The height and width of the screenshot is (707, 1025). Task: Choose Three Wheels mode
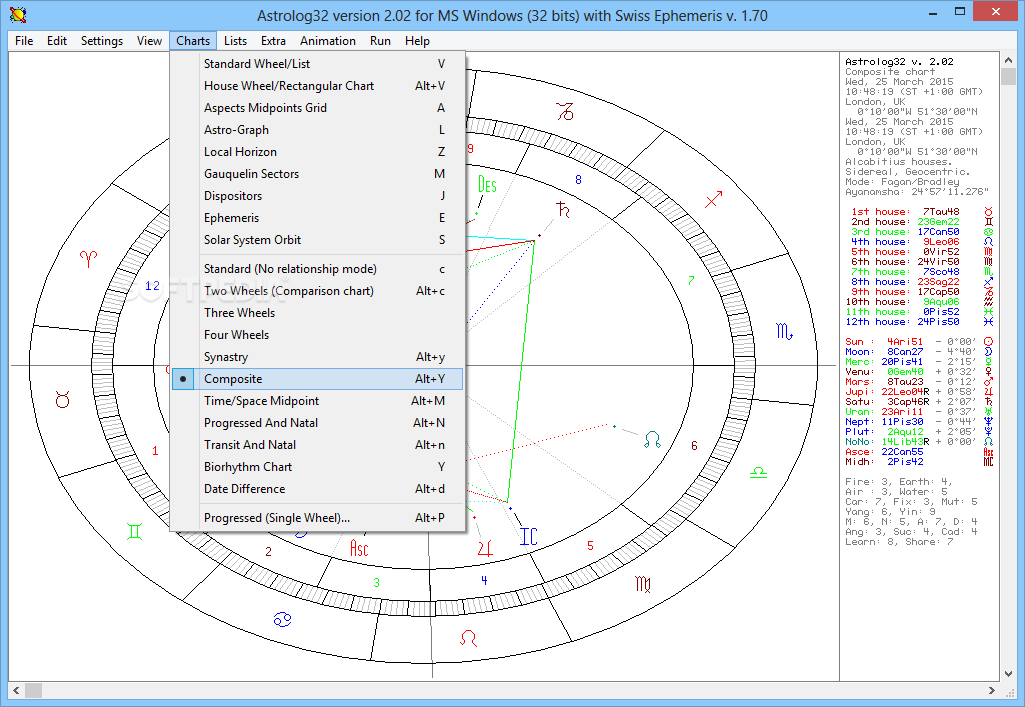pos(317,313)
